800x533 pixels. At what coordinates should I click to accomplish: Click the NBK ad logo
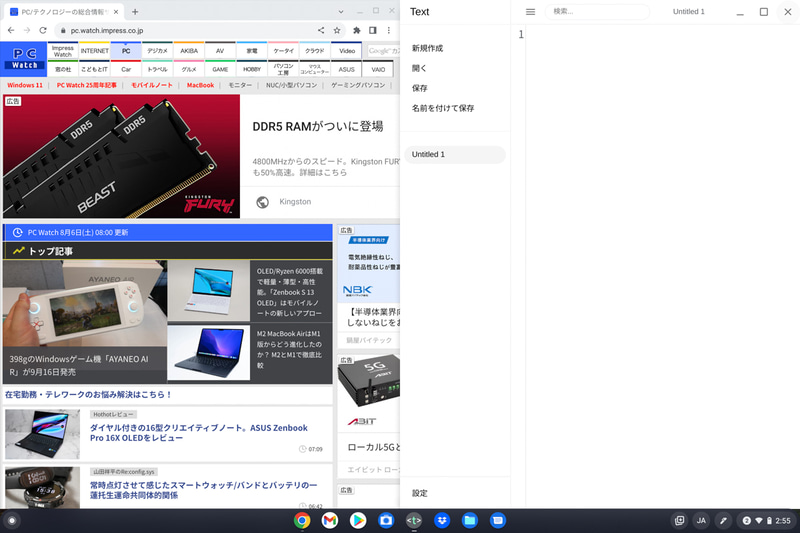pos(358,291)
